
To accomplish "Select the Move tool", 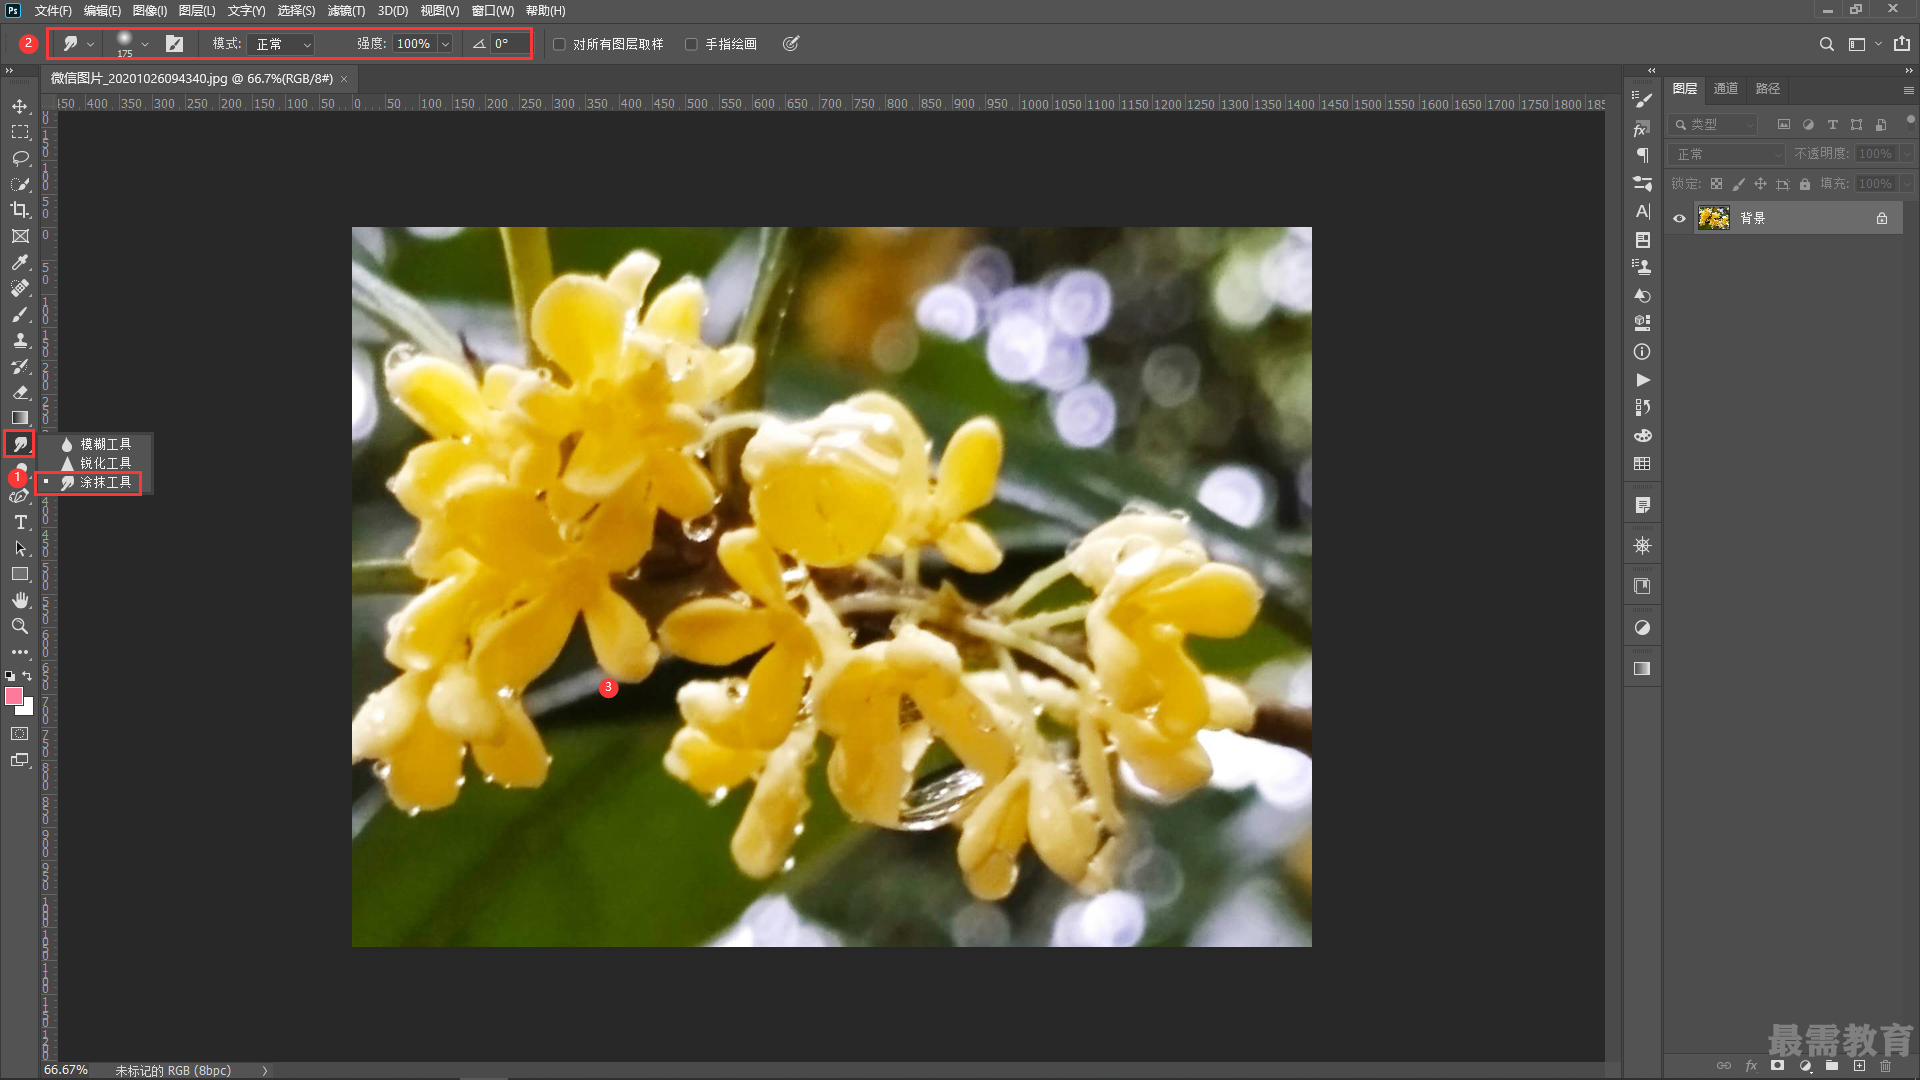I will pyautogui.click(x=20, y=106).
